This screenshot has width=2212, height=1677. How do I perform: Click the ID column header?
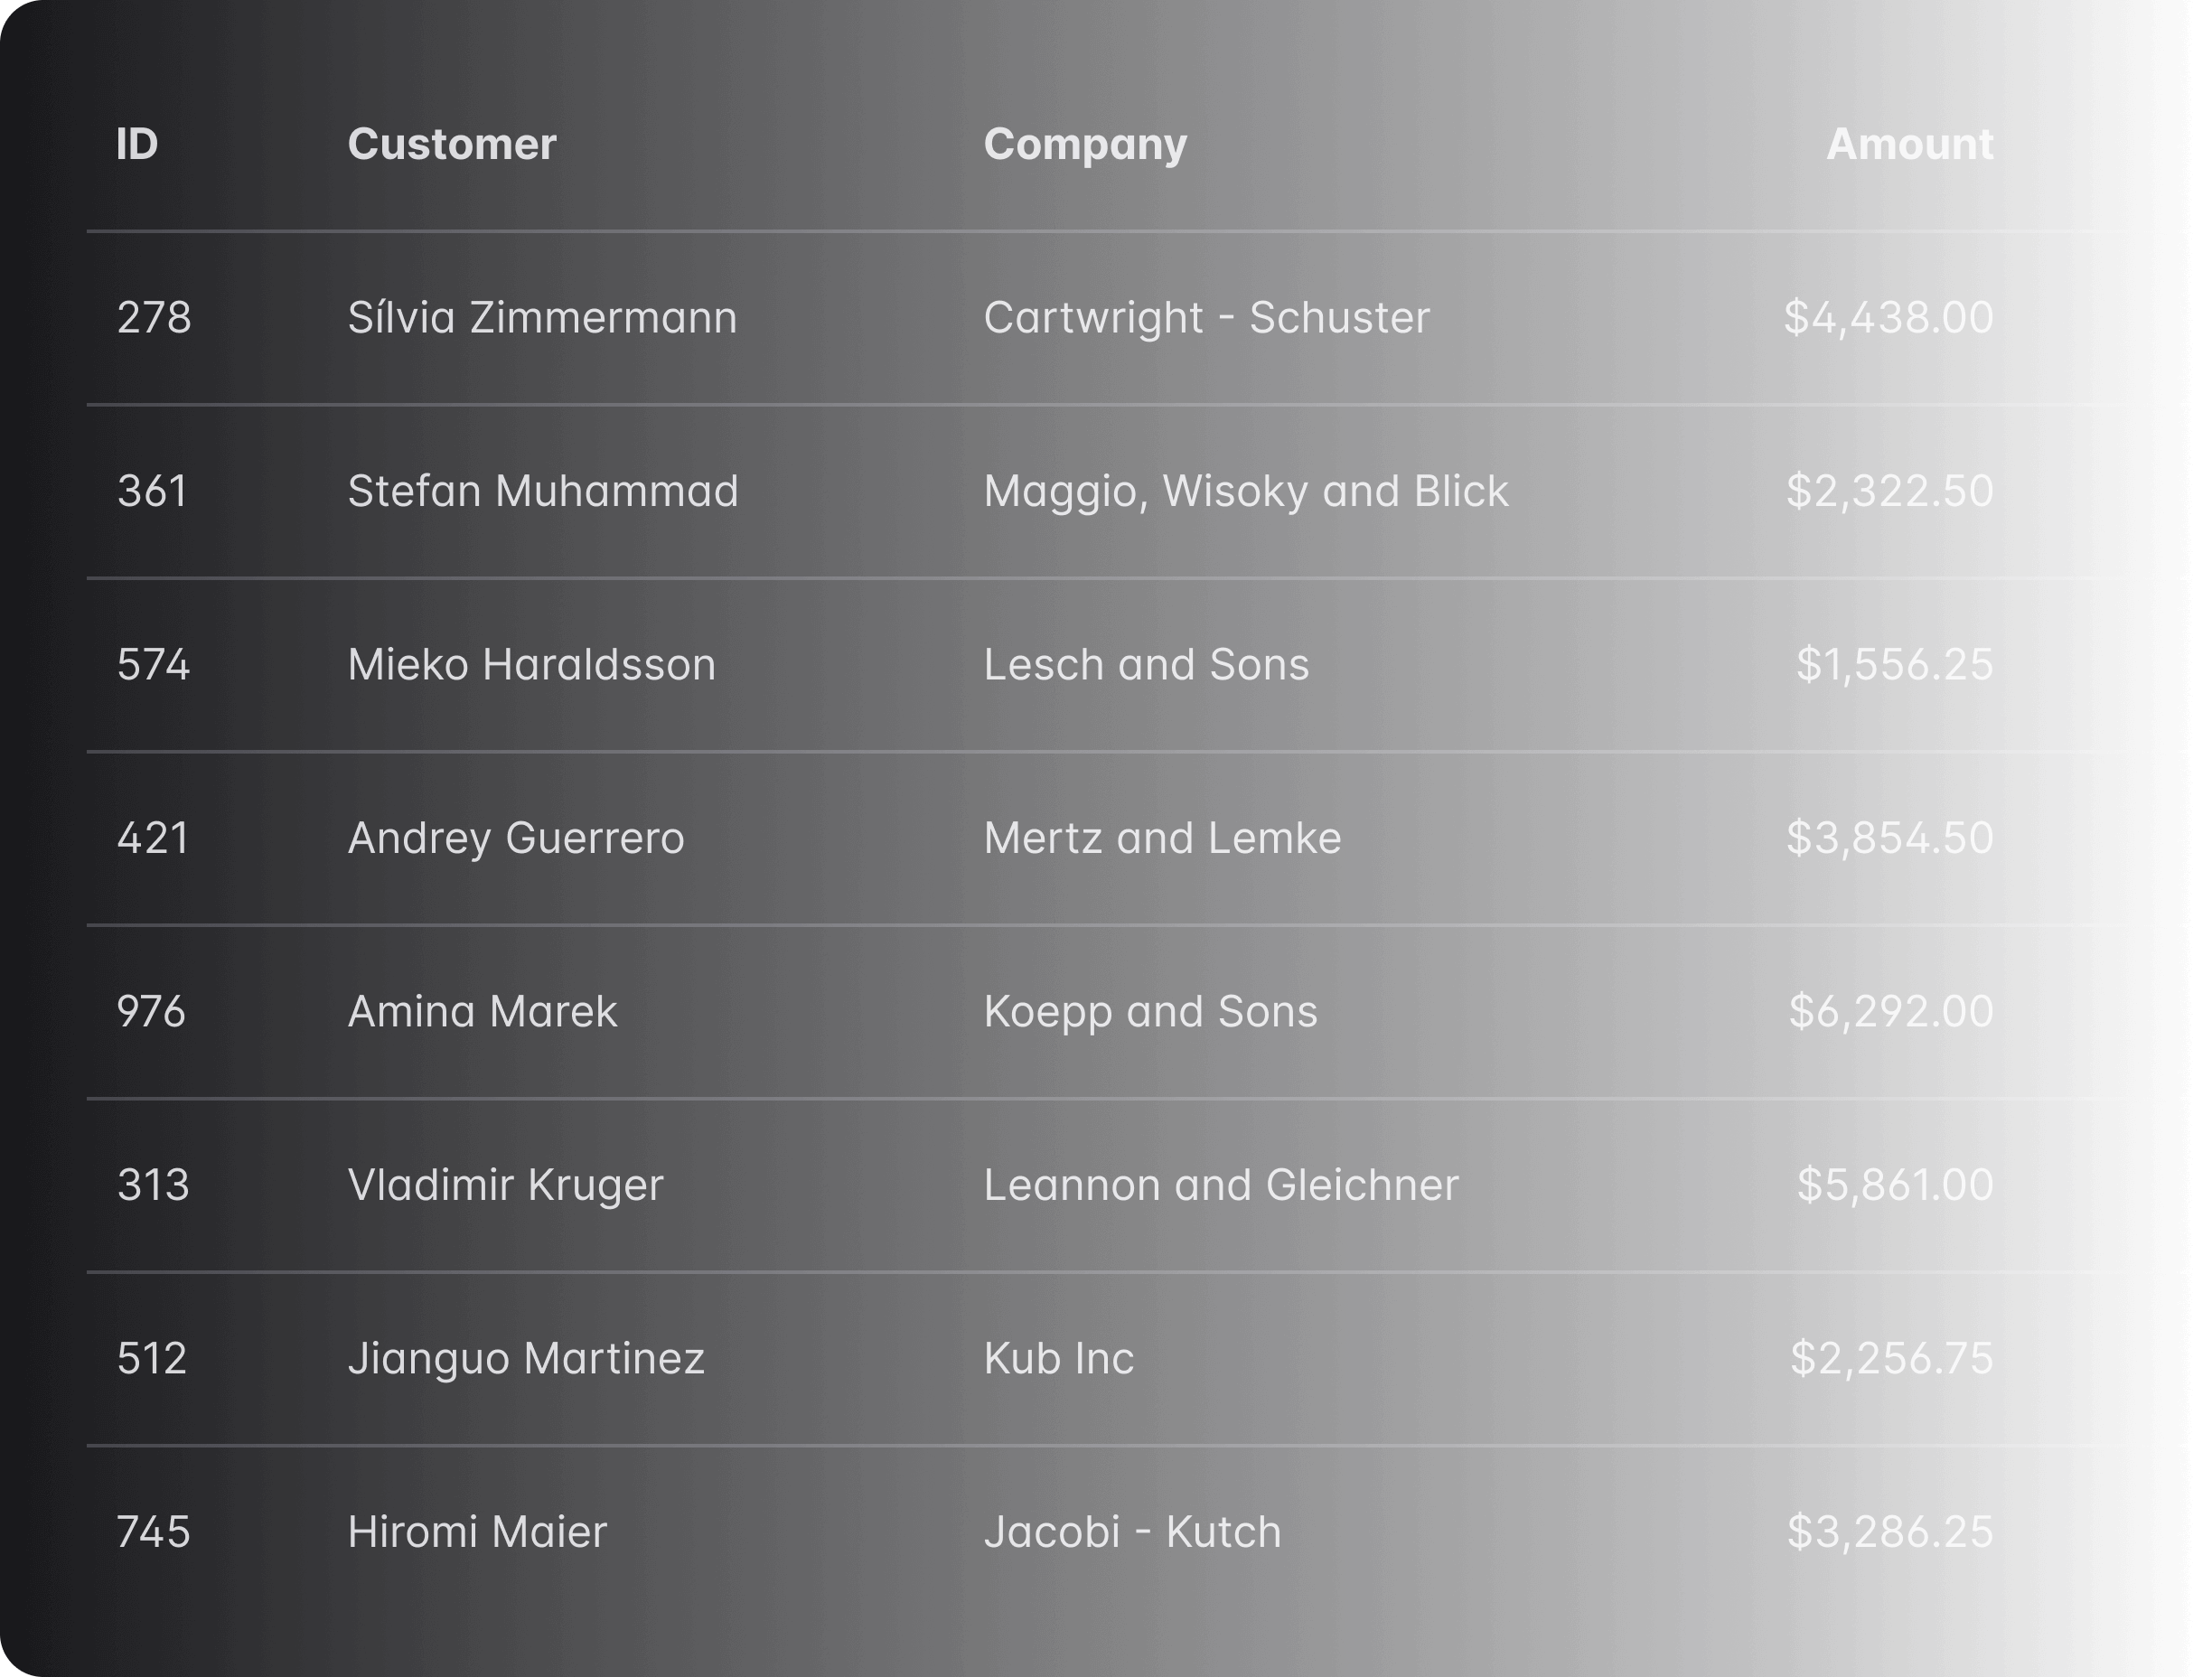(x=137, y=144)
